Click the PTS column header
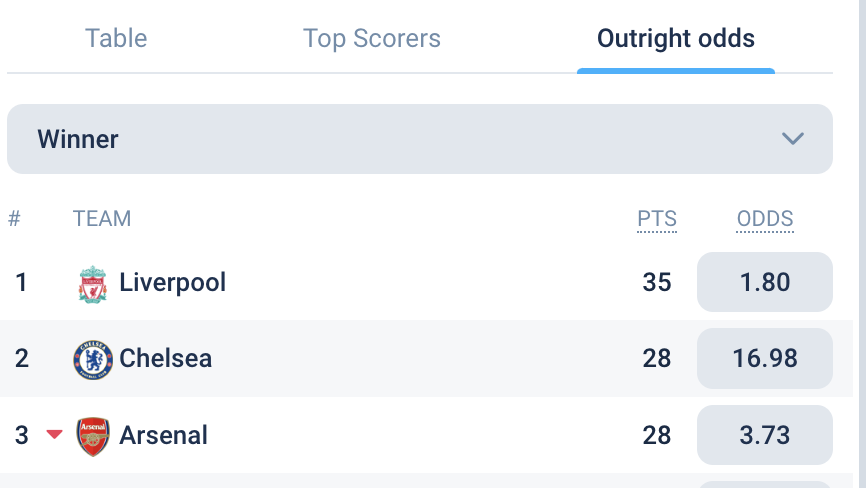 point(657,219)
